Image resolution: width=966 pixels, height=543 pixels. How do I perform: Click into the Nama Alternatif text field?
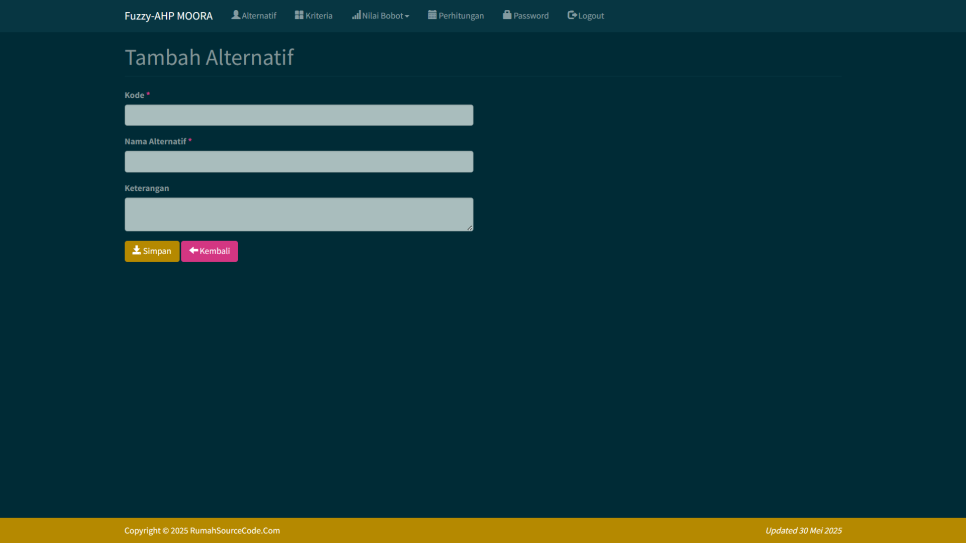pyautogui.click(x=298, y=162)
